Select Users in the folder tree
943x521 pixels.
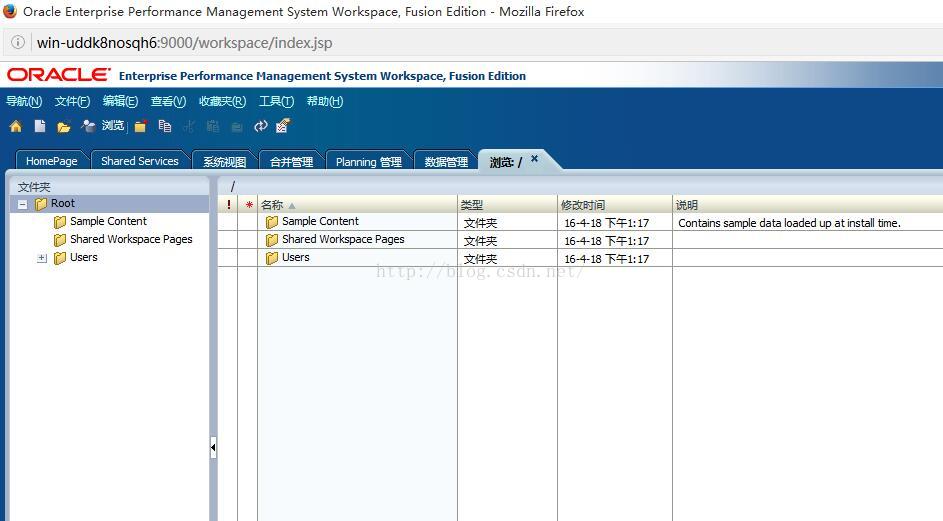coord(84,257)
